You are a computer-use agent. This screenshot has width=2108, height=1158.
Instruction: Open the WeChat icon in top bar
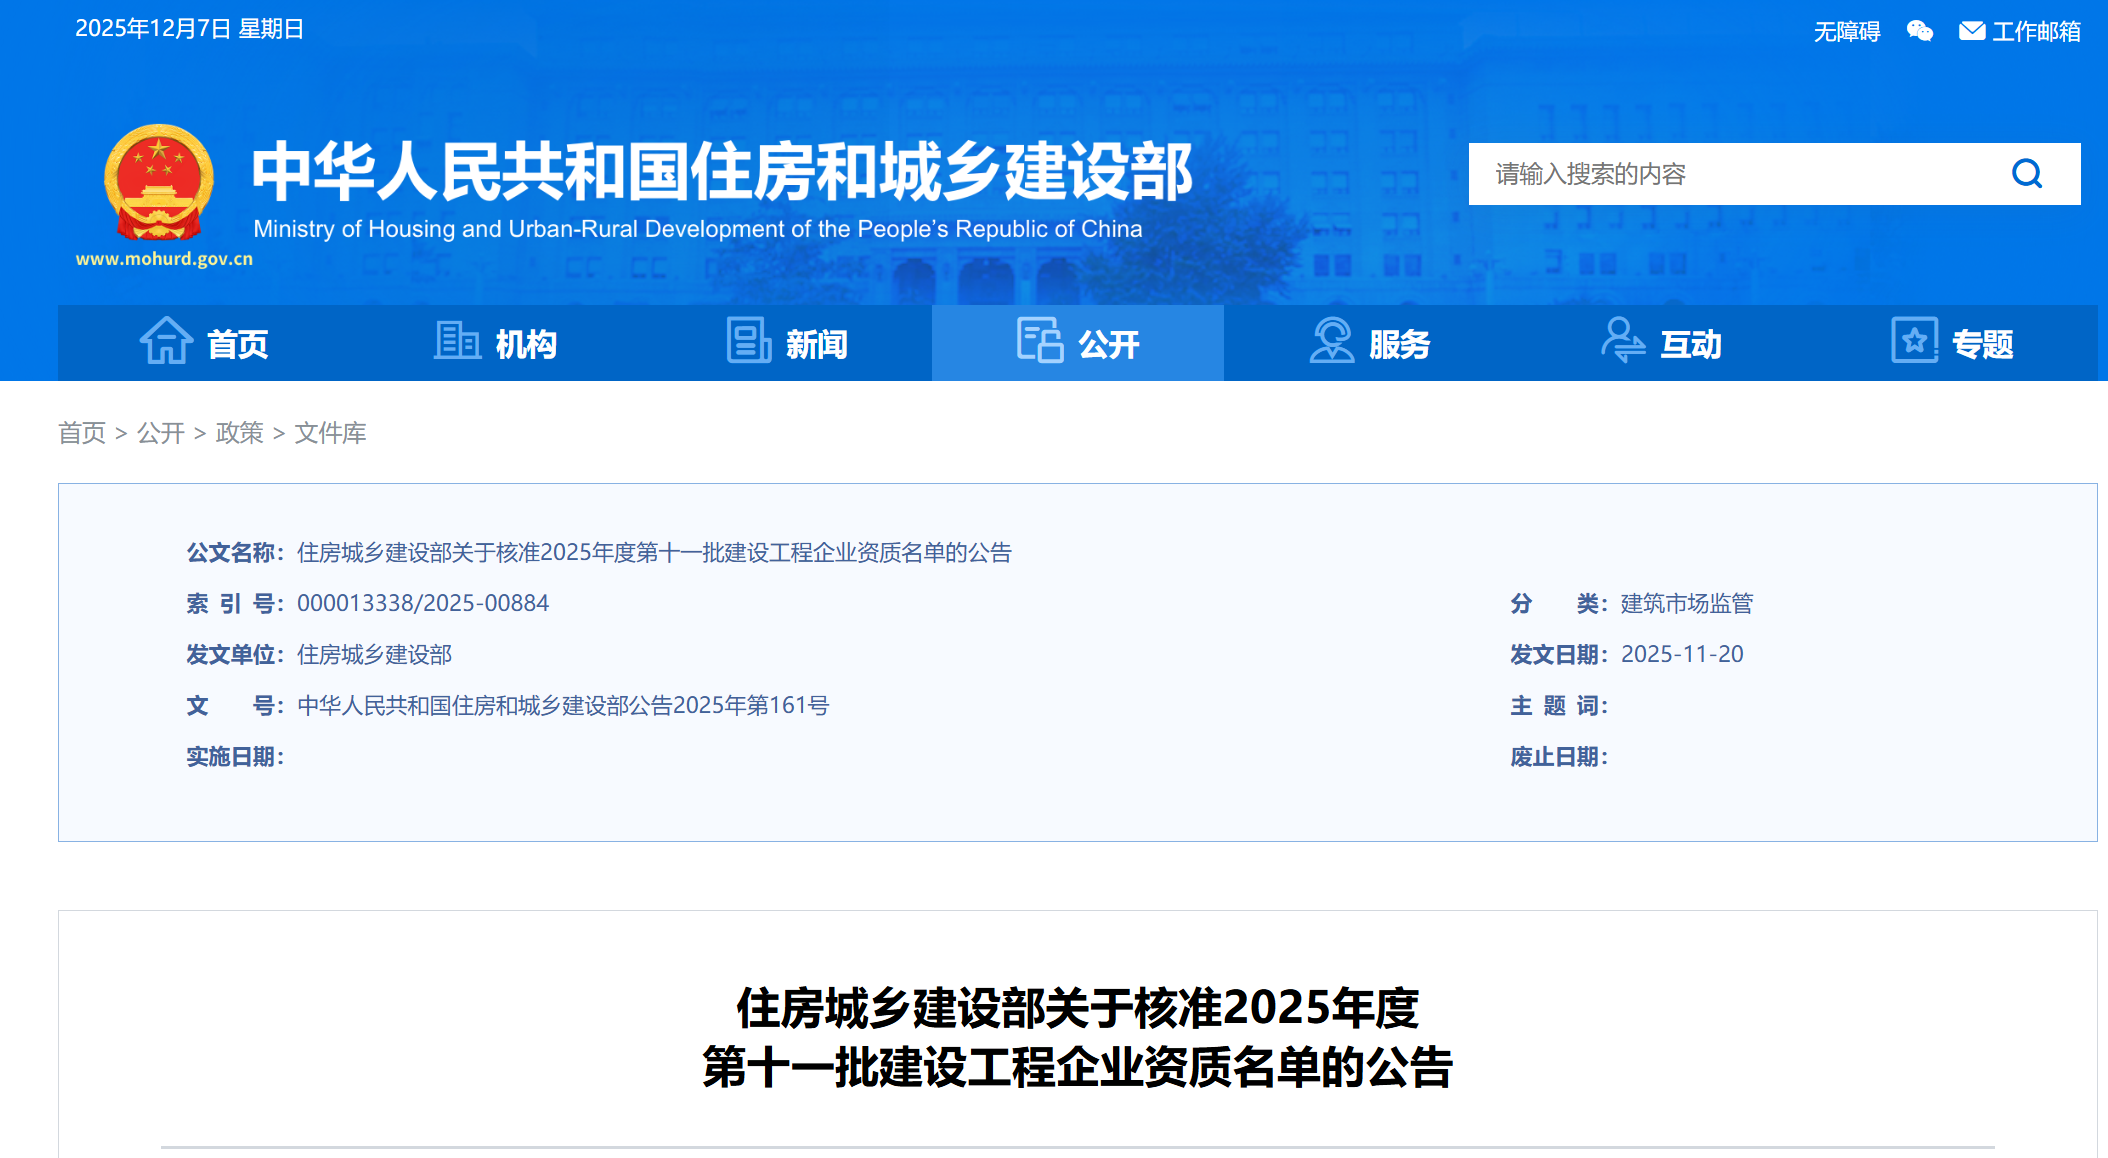(1918, 30)
